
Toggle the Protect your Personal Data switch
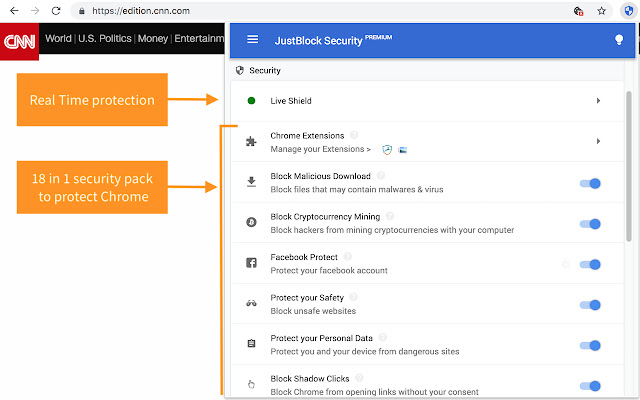coord(591,345)
